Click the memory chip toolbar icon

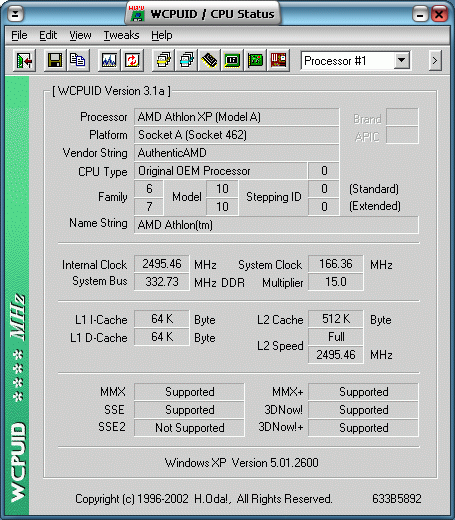click(x=209, y=60)
